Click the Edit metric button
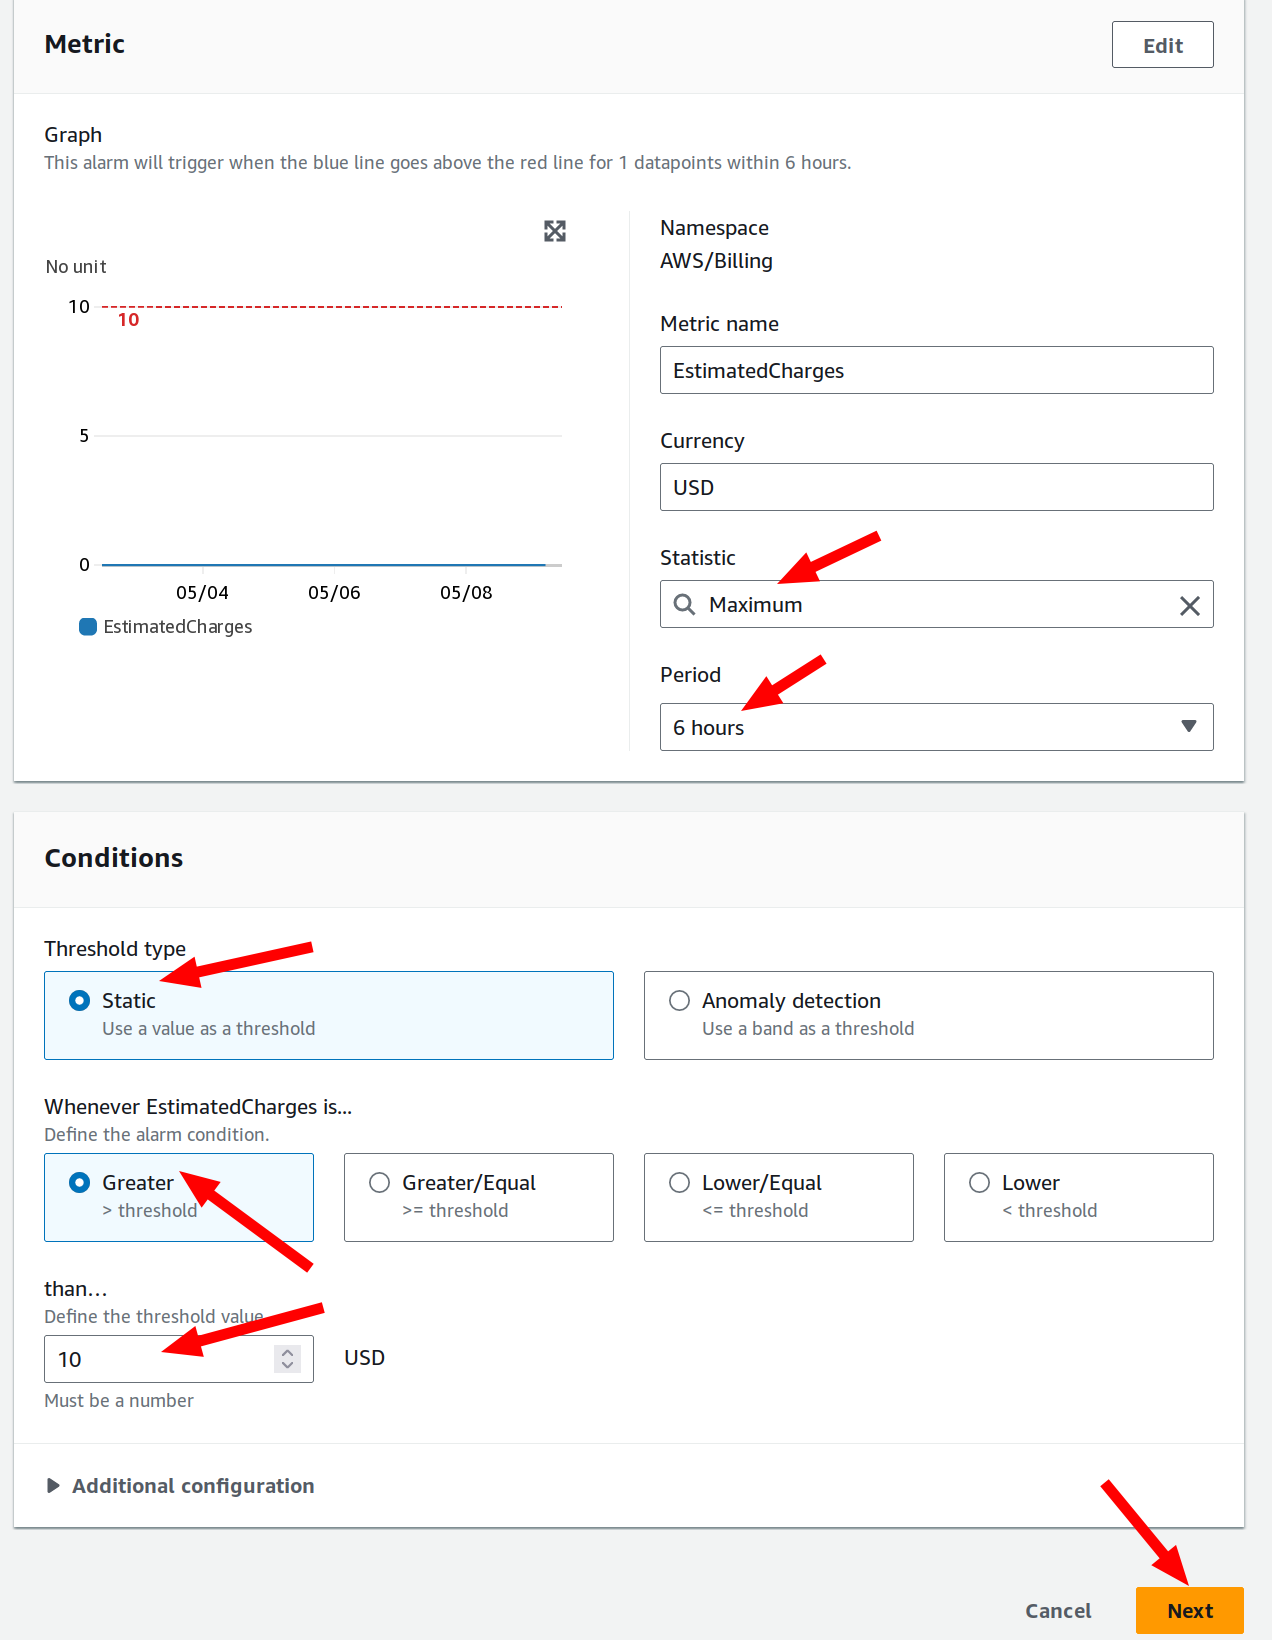The image size is (1272, 1640). click(x=1163, y=45)
